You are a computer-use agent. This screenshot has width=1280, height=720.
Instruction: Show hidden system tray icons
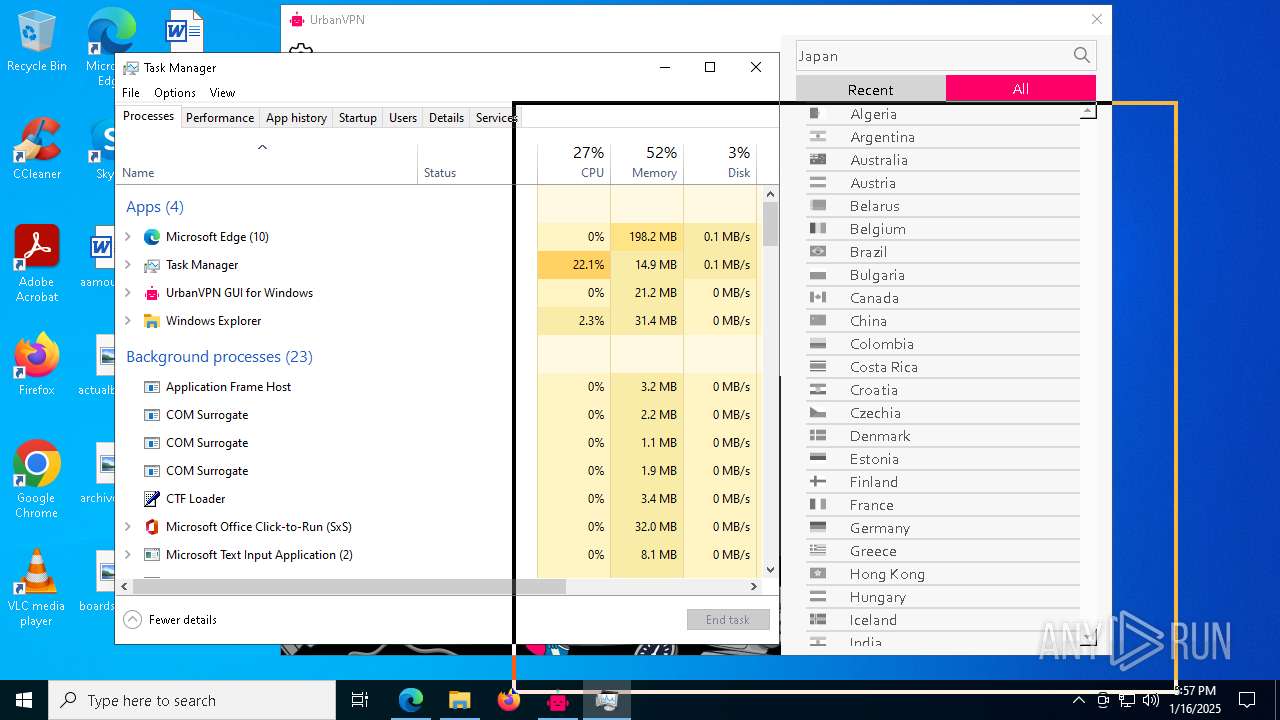1078,700
